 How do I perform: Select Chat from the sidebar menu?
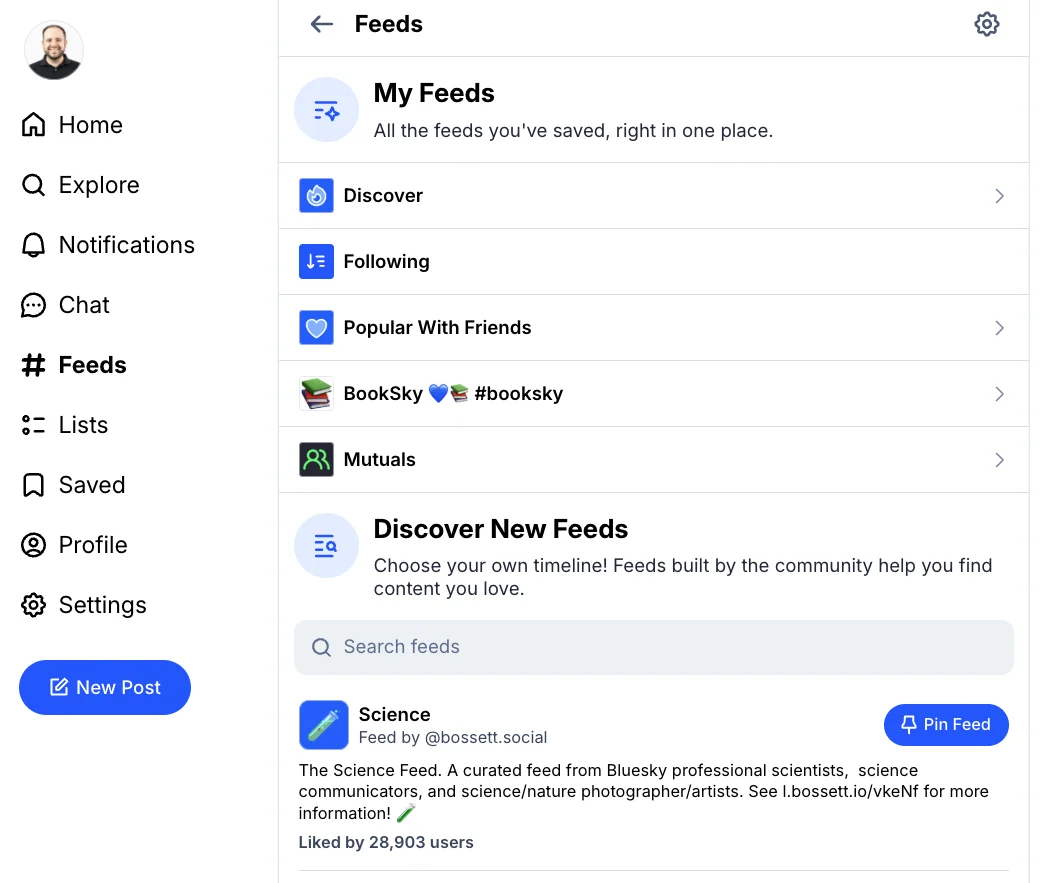(65, 305)
